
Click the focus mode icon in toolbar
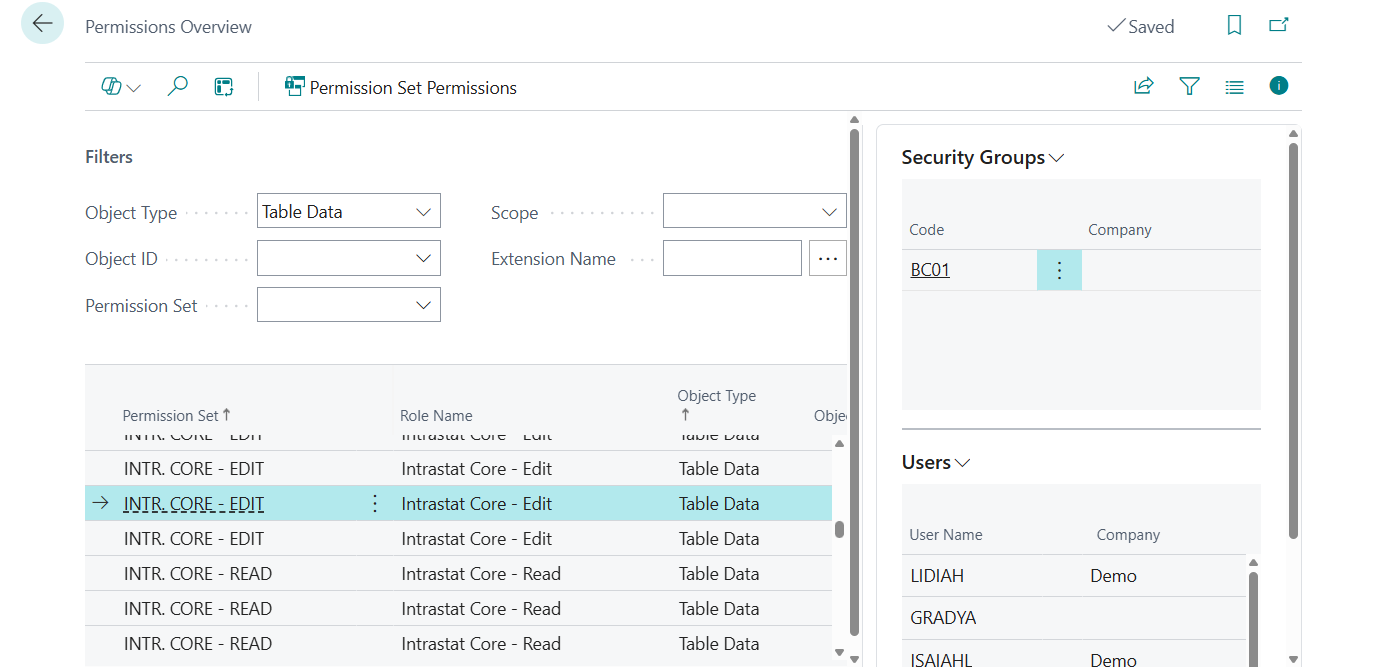pos(223,86)
